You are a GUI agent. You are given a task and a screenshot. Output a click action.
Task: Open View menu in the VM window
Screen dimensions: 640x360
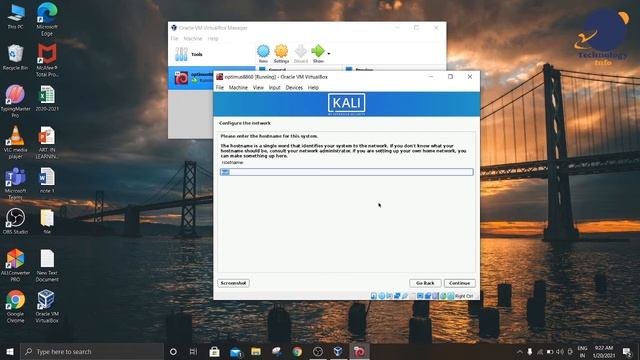[258, 87]
